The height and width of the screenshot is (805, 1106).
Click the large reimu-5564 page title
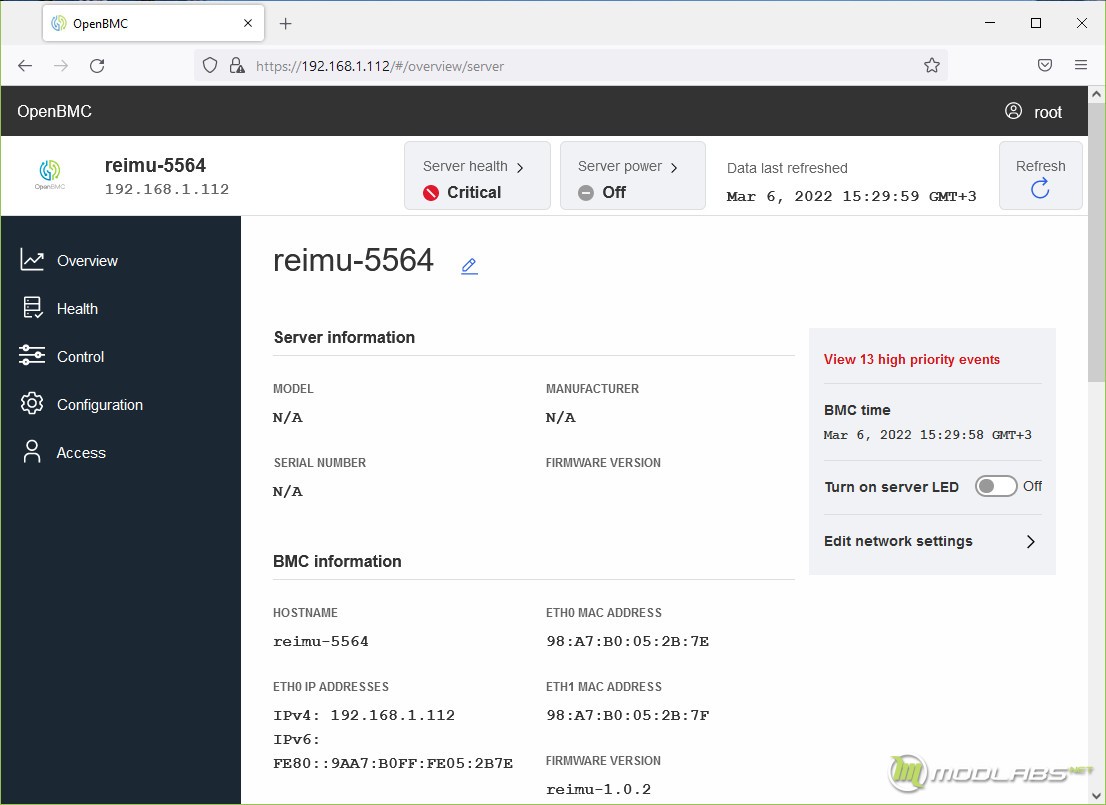[x=353, y=260]
